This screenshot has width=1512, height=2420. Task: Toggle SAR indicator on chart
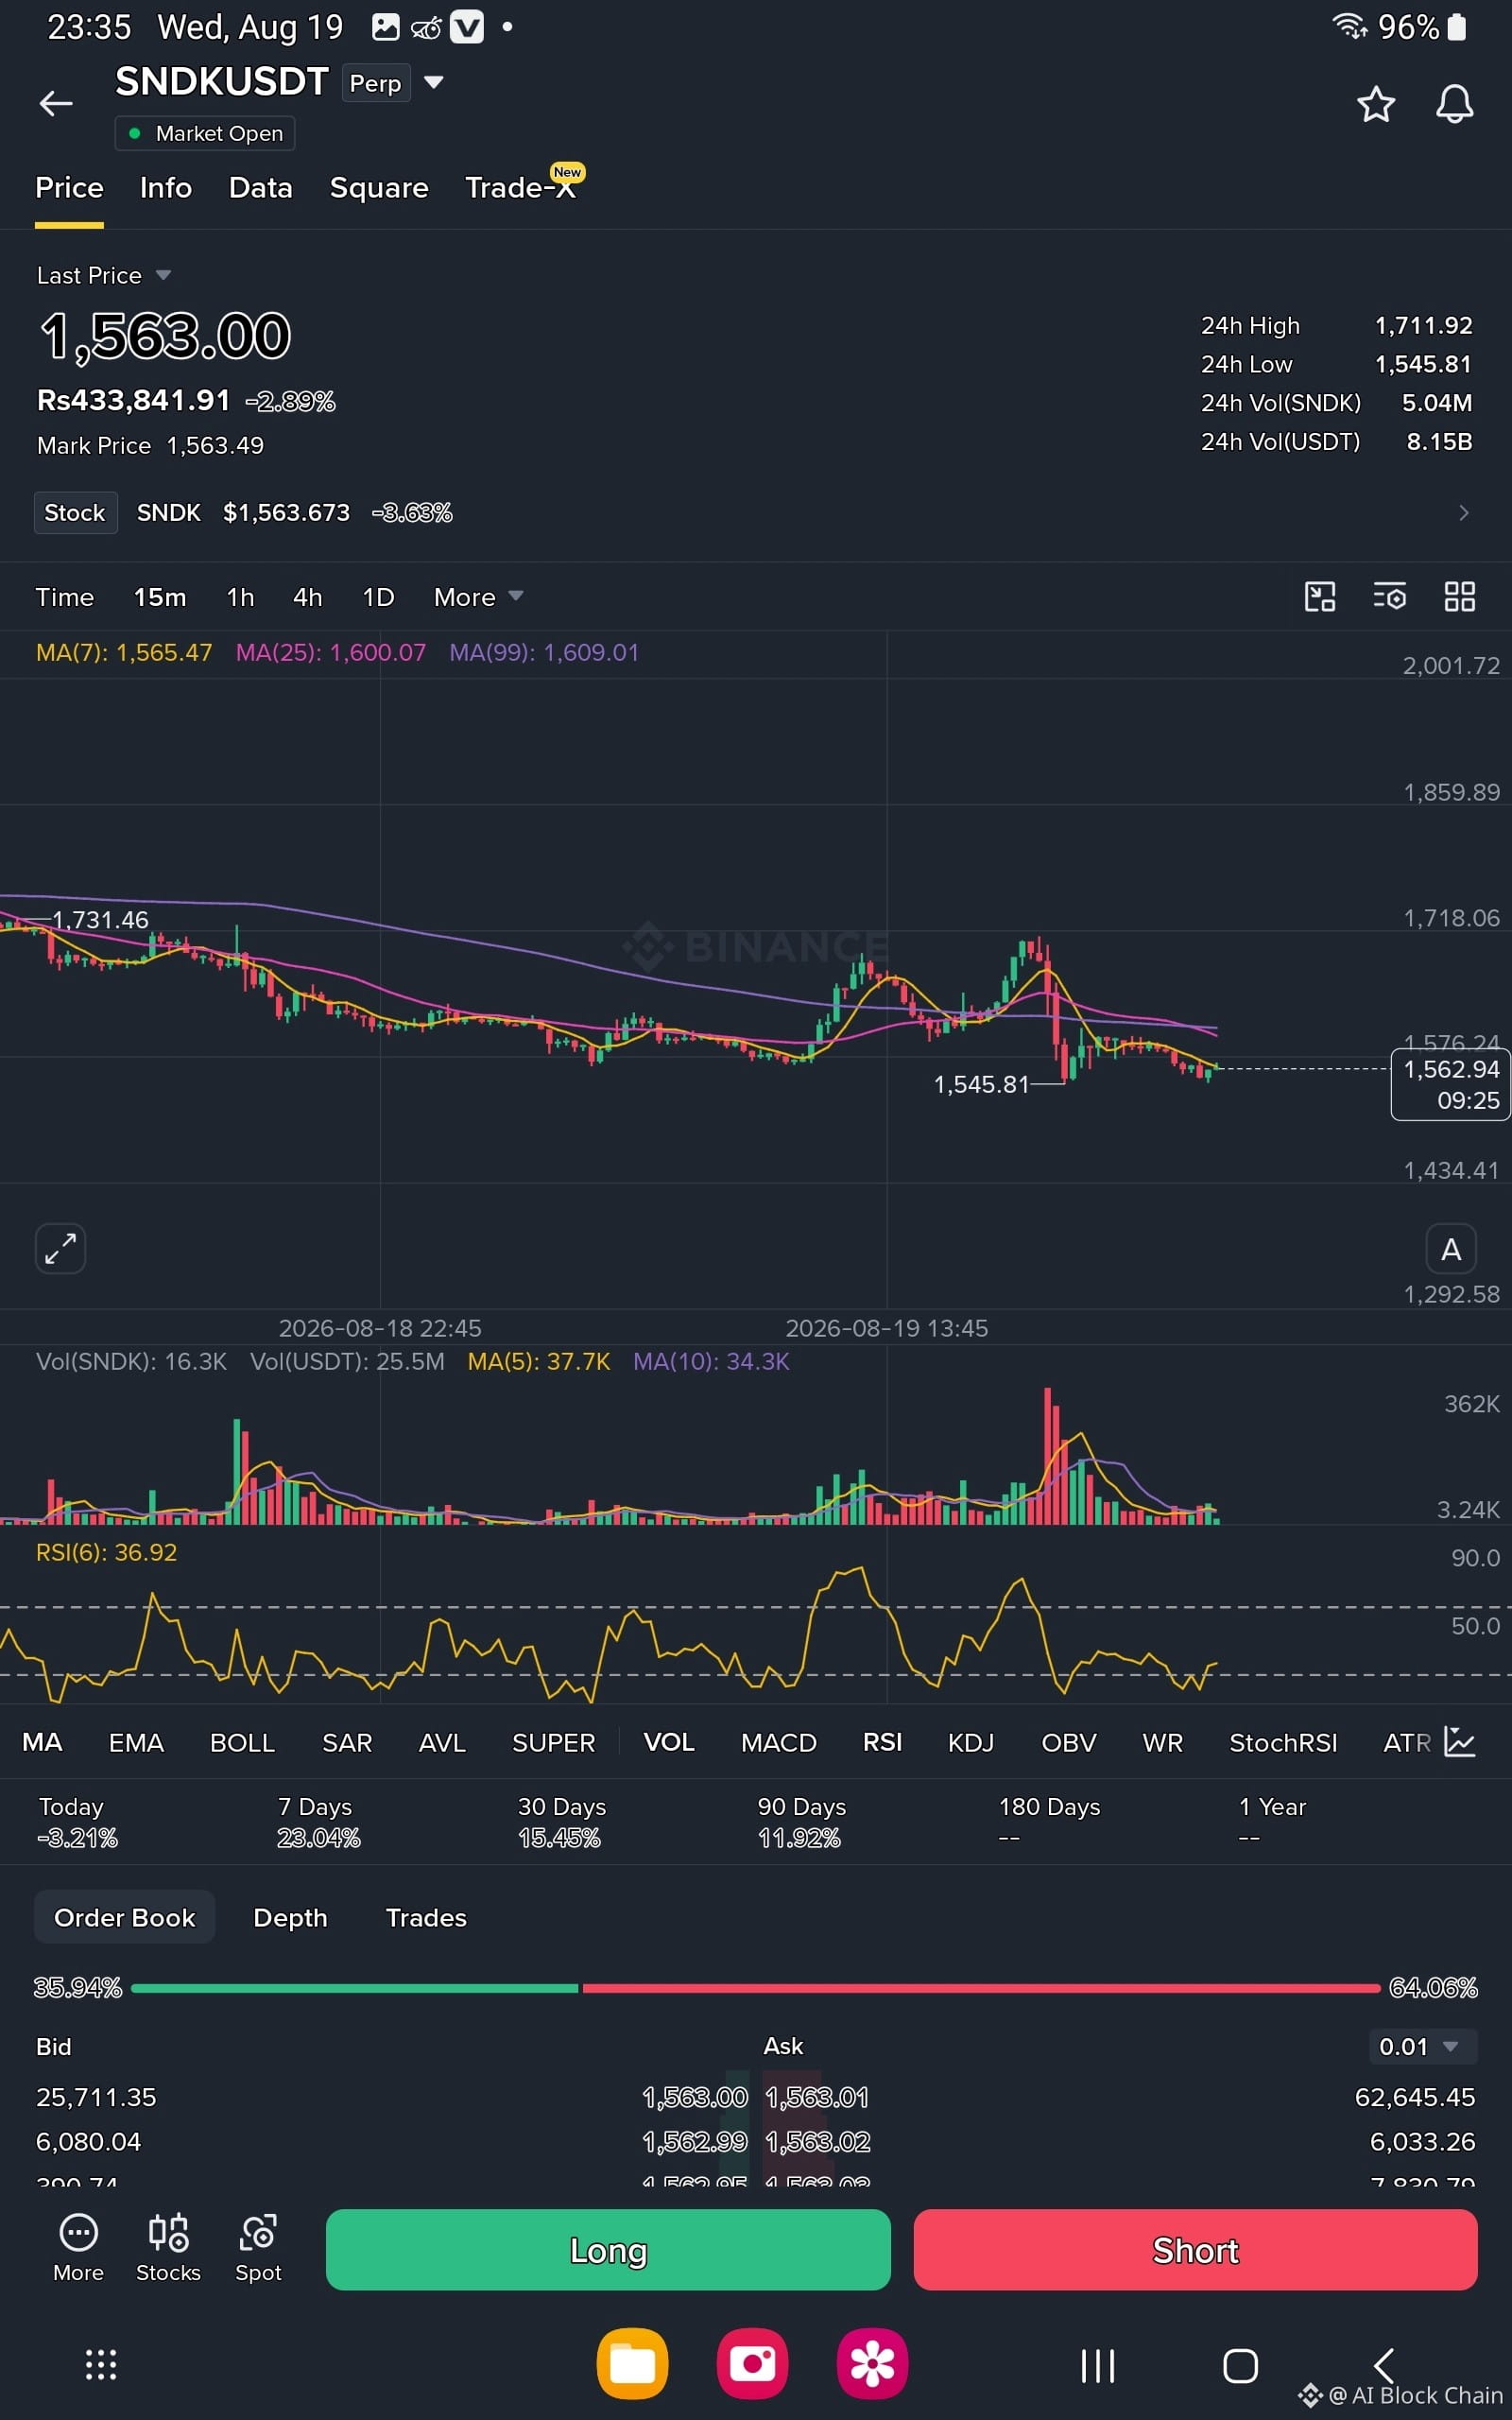click(x=347, y=1742)
